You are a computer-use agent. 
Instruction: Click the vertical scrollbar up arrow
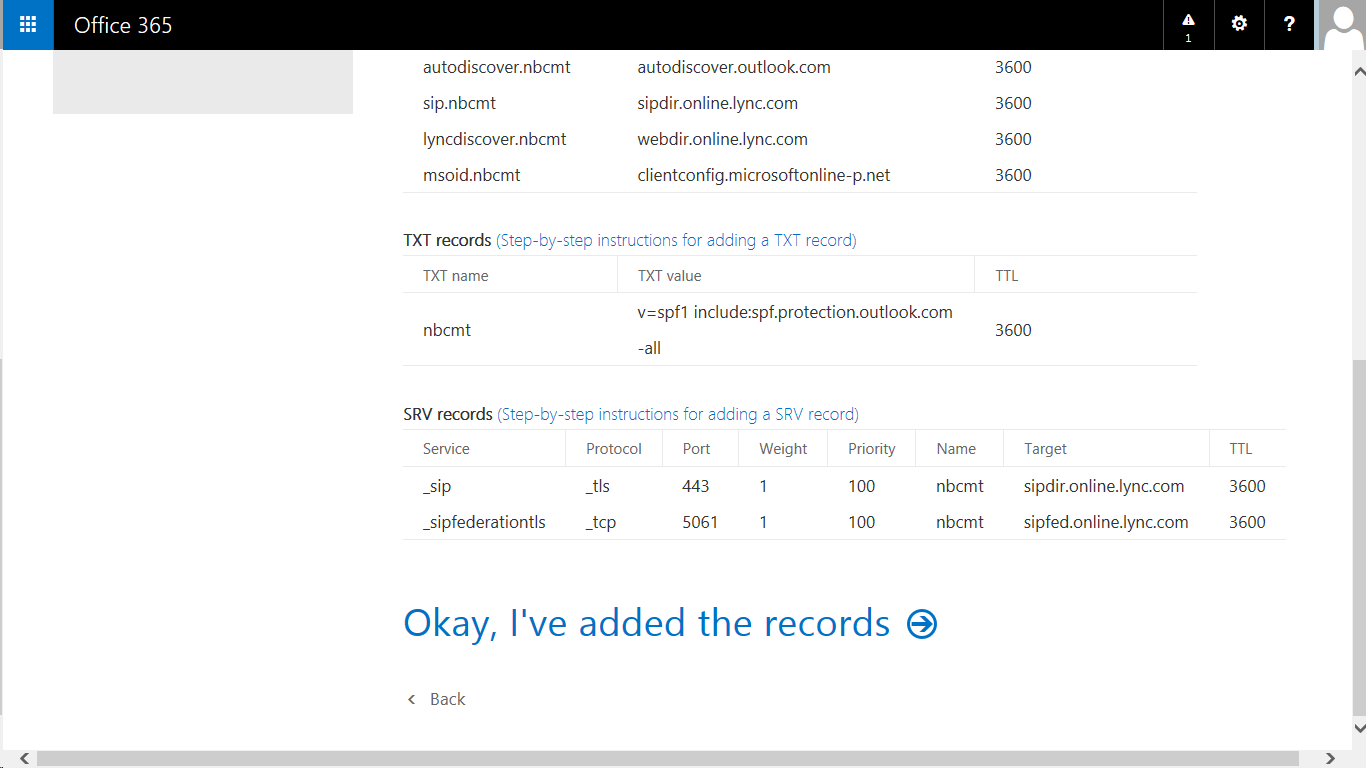click(x=1359, y=72)
